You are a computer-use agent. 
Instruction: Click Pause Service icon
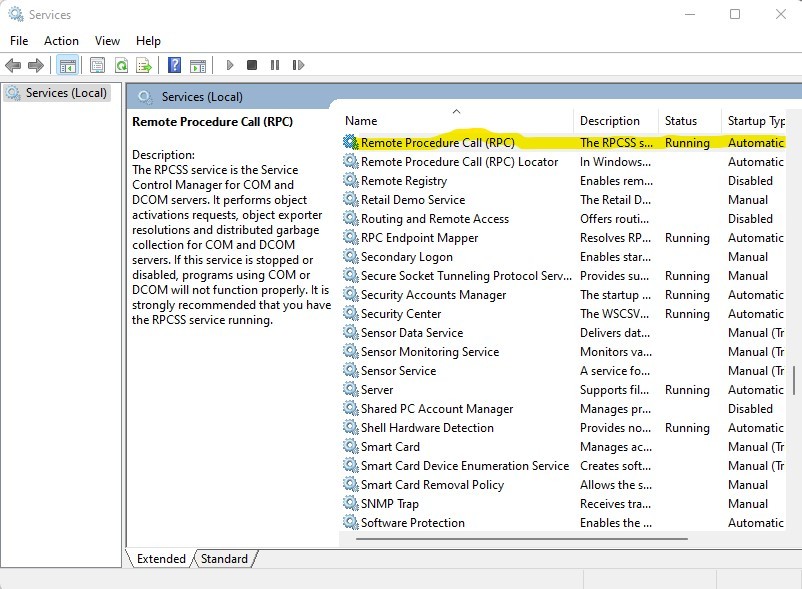275,65
